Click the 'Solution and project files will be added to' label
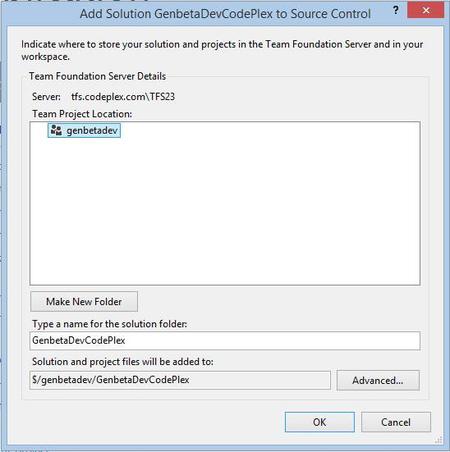 [x=123, y=362]
